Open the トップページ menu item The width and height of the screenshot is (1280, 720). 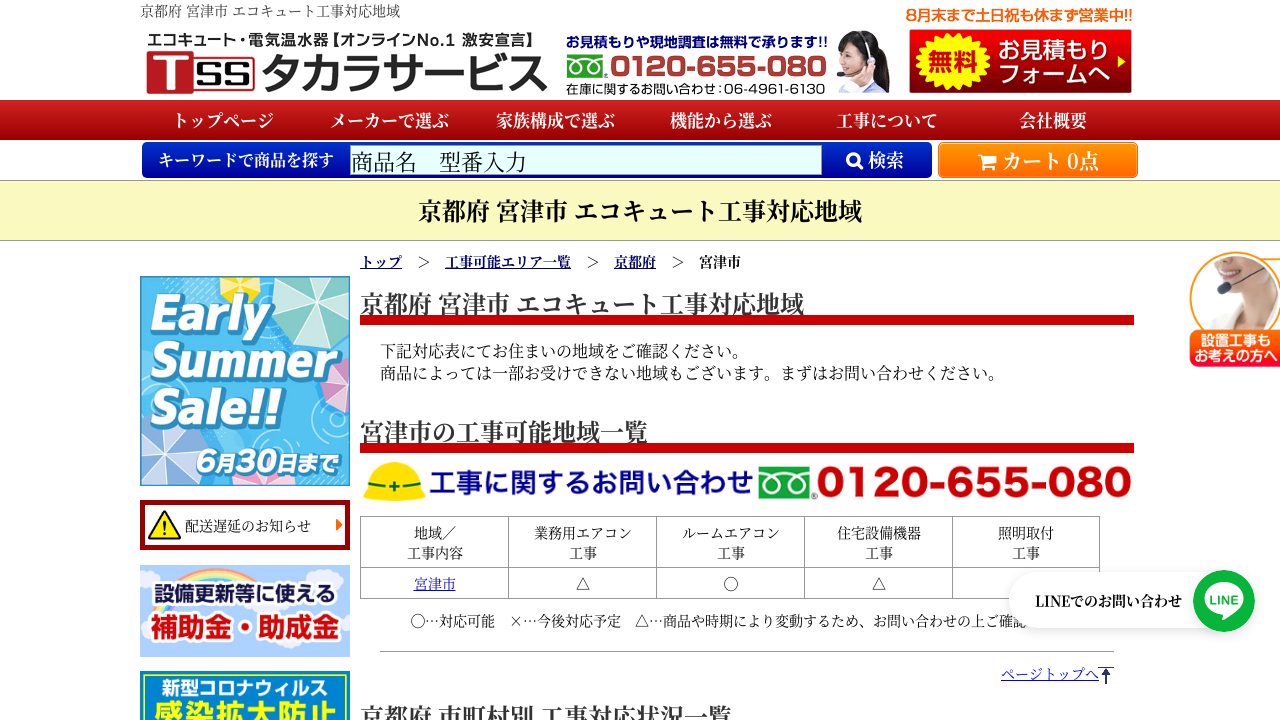pyautogui.click(x=223, y=121)
